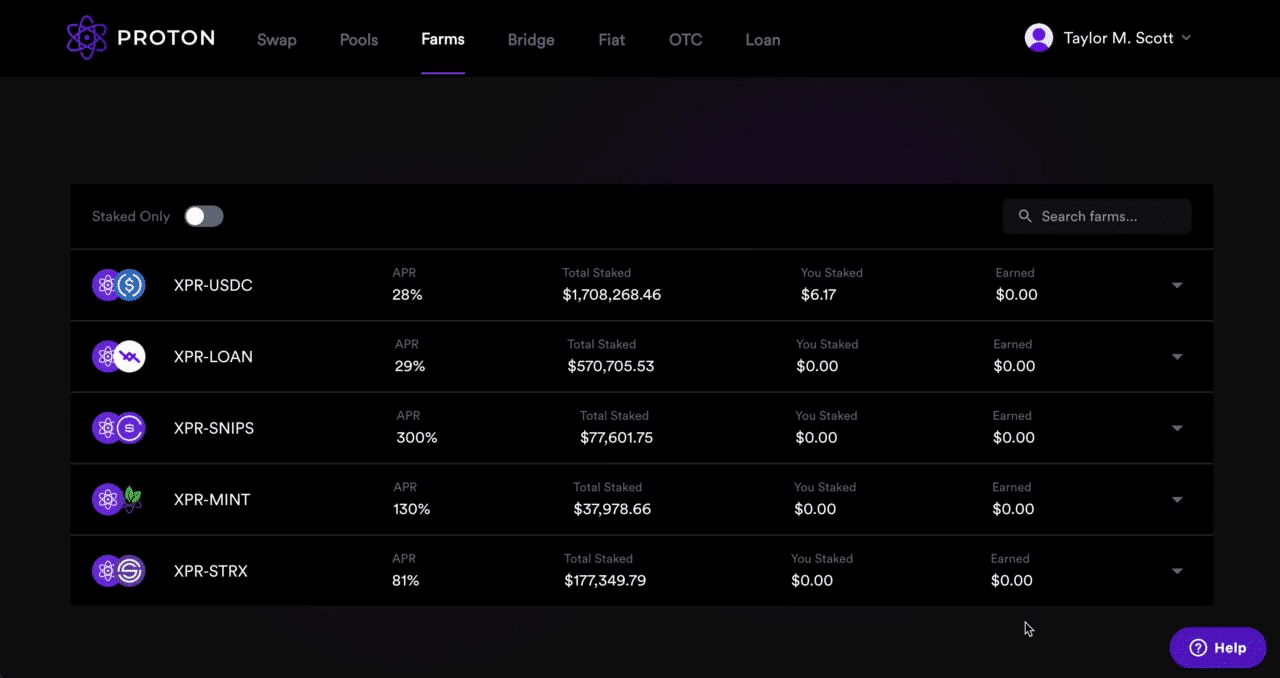Click the $37,978.66 total staked value

click(612, 509)
